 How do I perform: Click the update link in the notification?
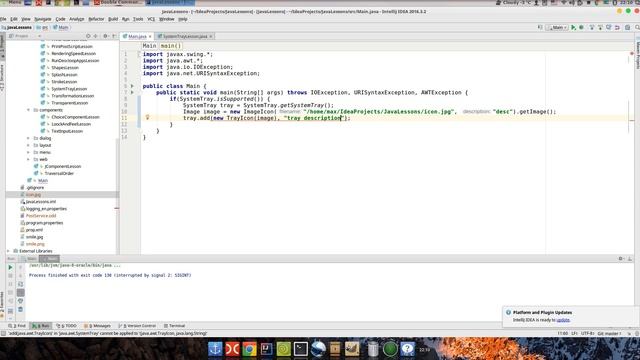pos(563,320)
